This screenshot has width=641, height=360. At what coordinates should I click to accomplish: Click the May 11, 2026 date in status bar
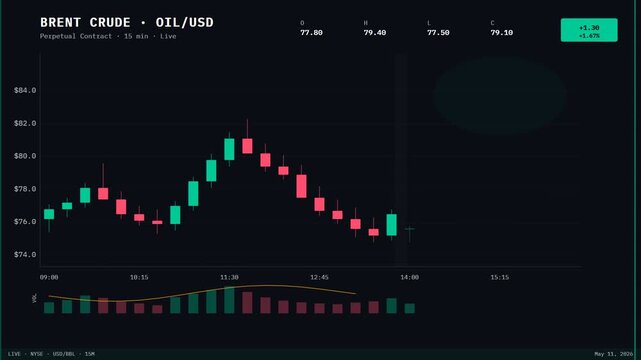coord(613,354)
